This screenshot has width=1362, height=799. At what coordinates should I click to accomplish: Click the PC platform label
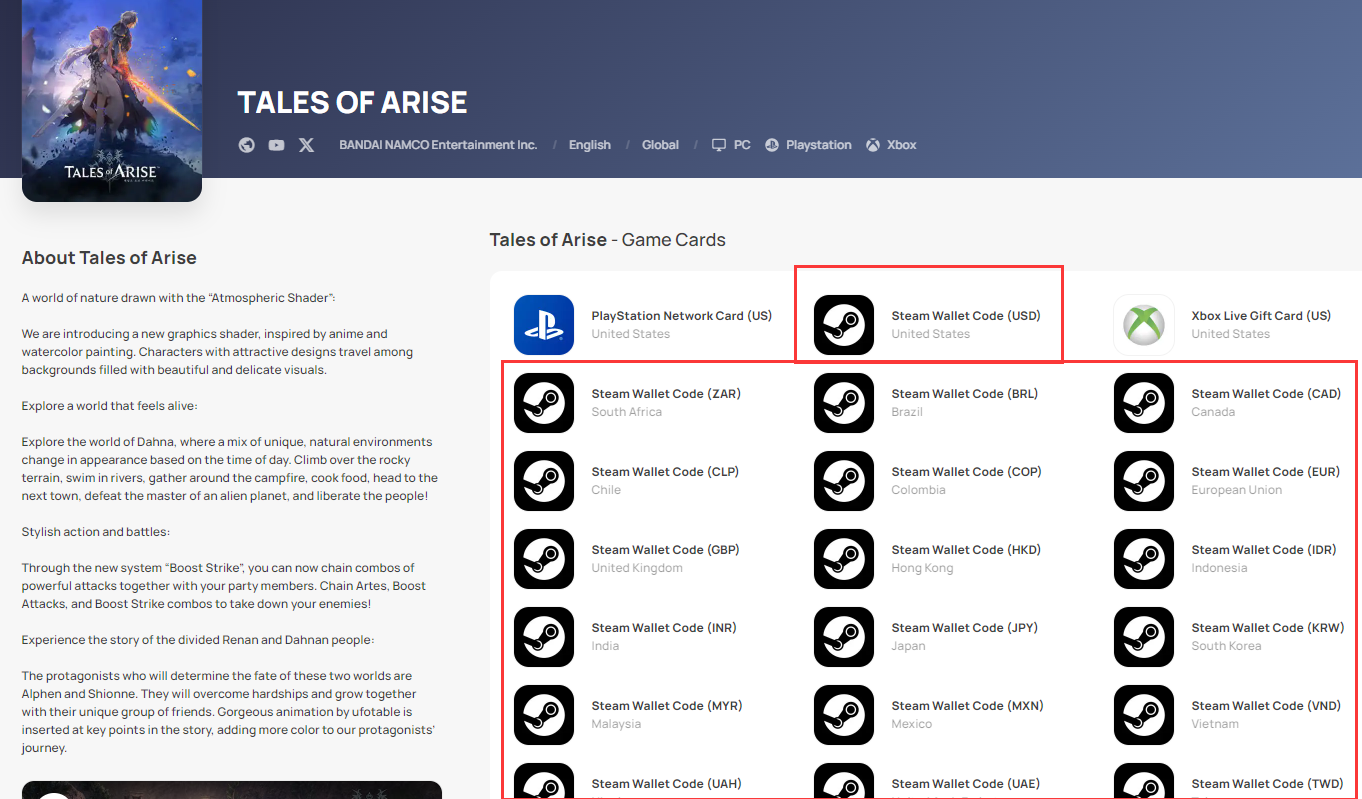[742, 145]
